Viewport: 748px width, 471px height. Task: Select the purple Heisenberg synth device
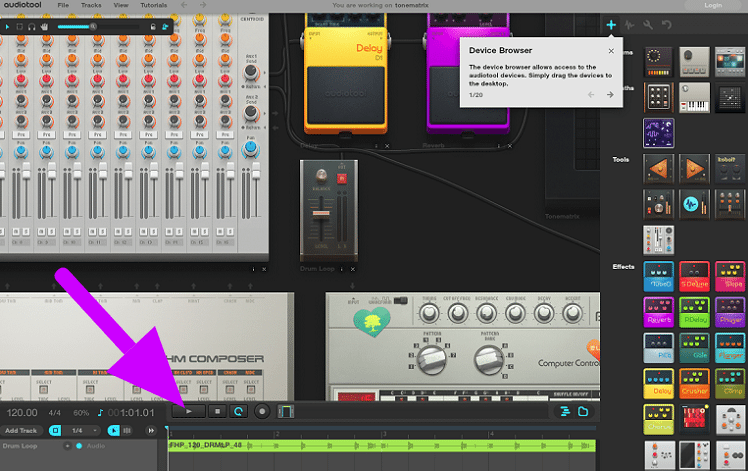click(659, 133)
